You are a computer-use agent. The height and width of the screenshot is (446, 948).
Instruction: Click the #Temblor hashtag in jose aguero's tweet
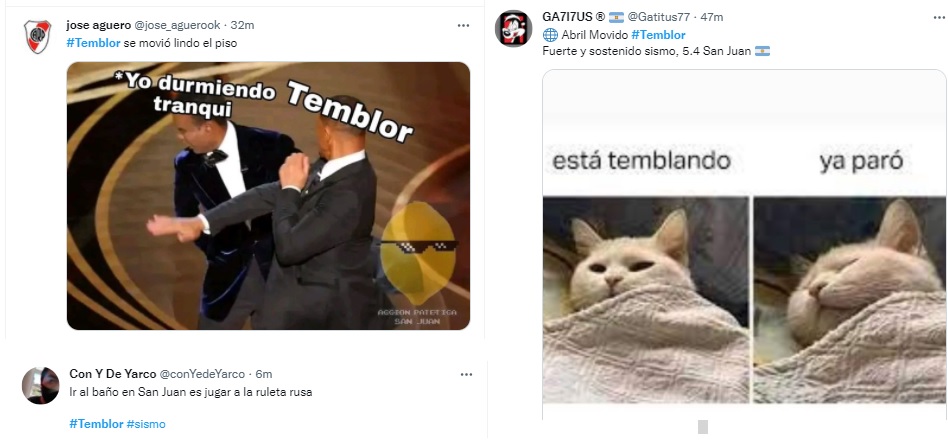tap(93, 43)
